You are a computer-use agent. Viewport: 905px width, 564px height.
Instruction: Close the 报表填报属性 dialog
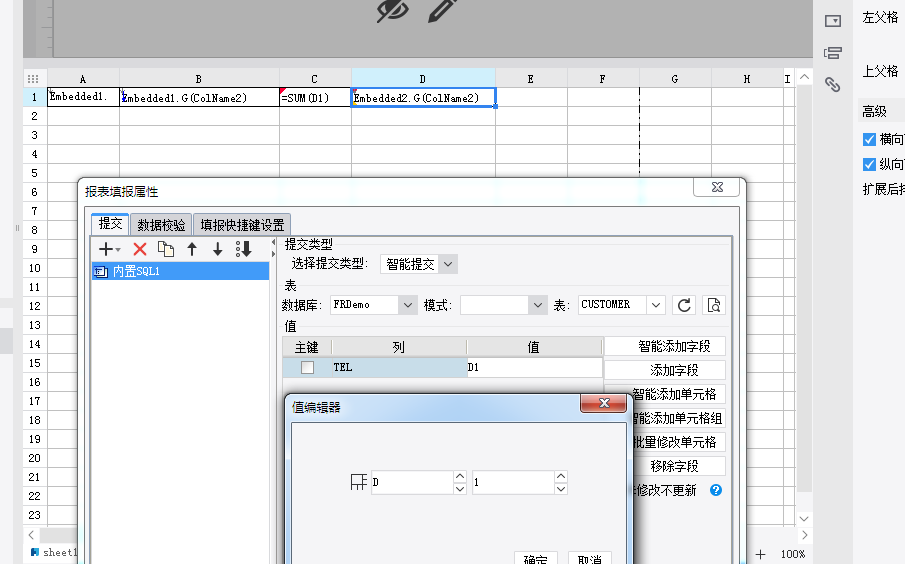coord(717,187)
